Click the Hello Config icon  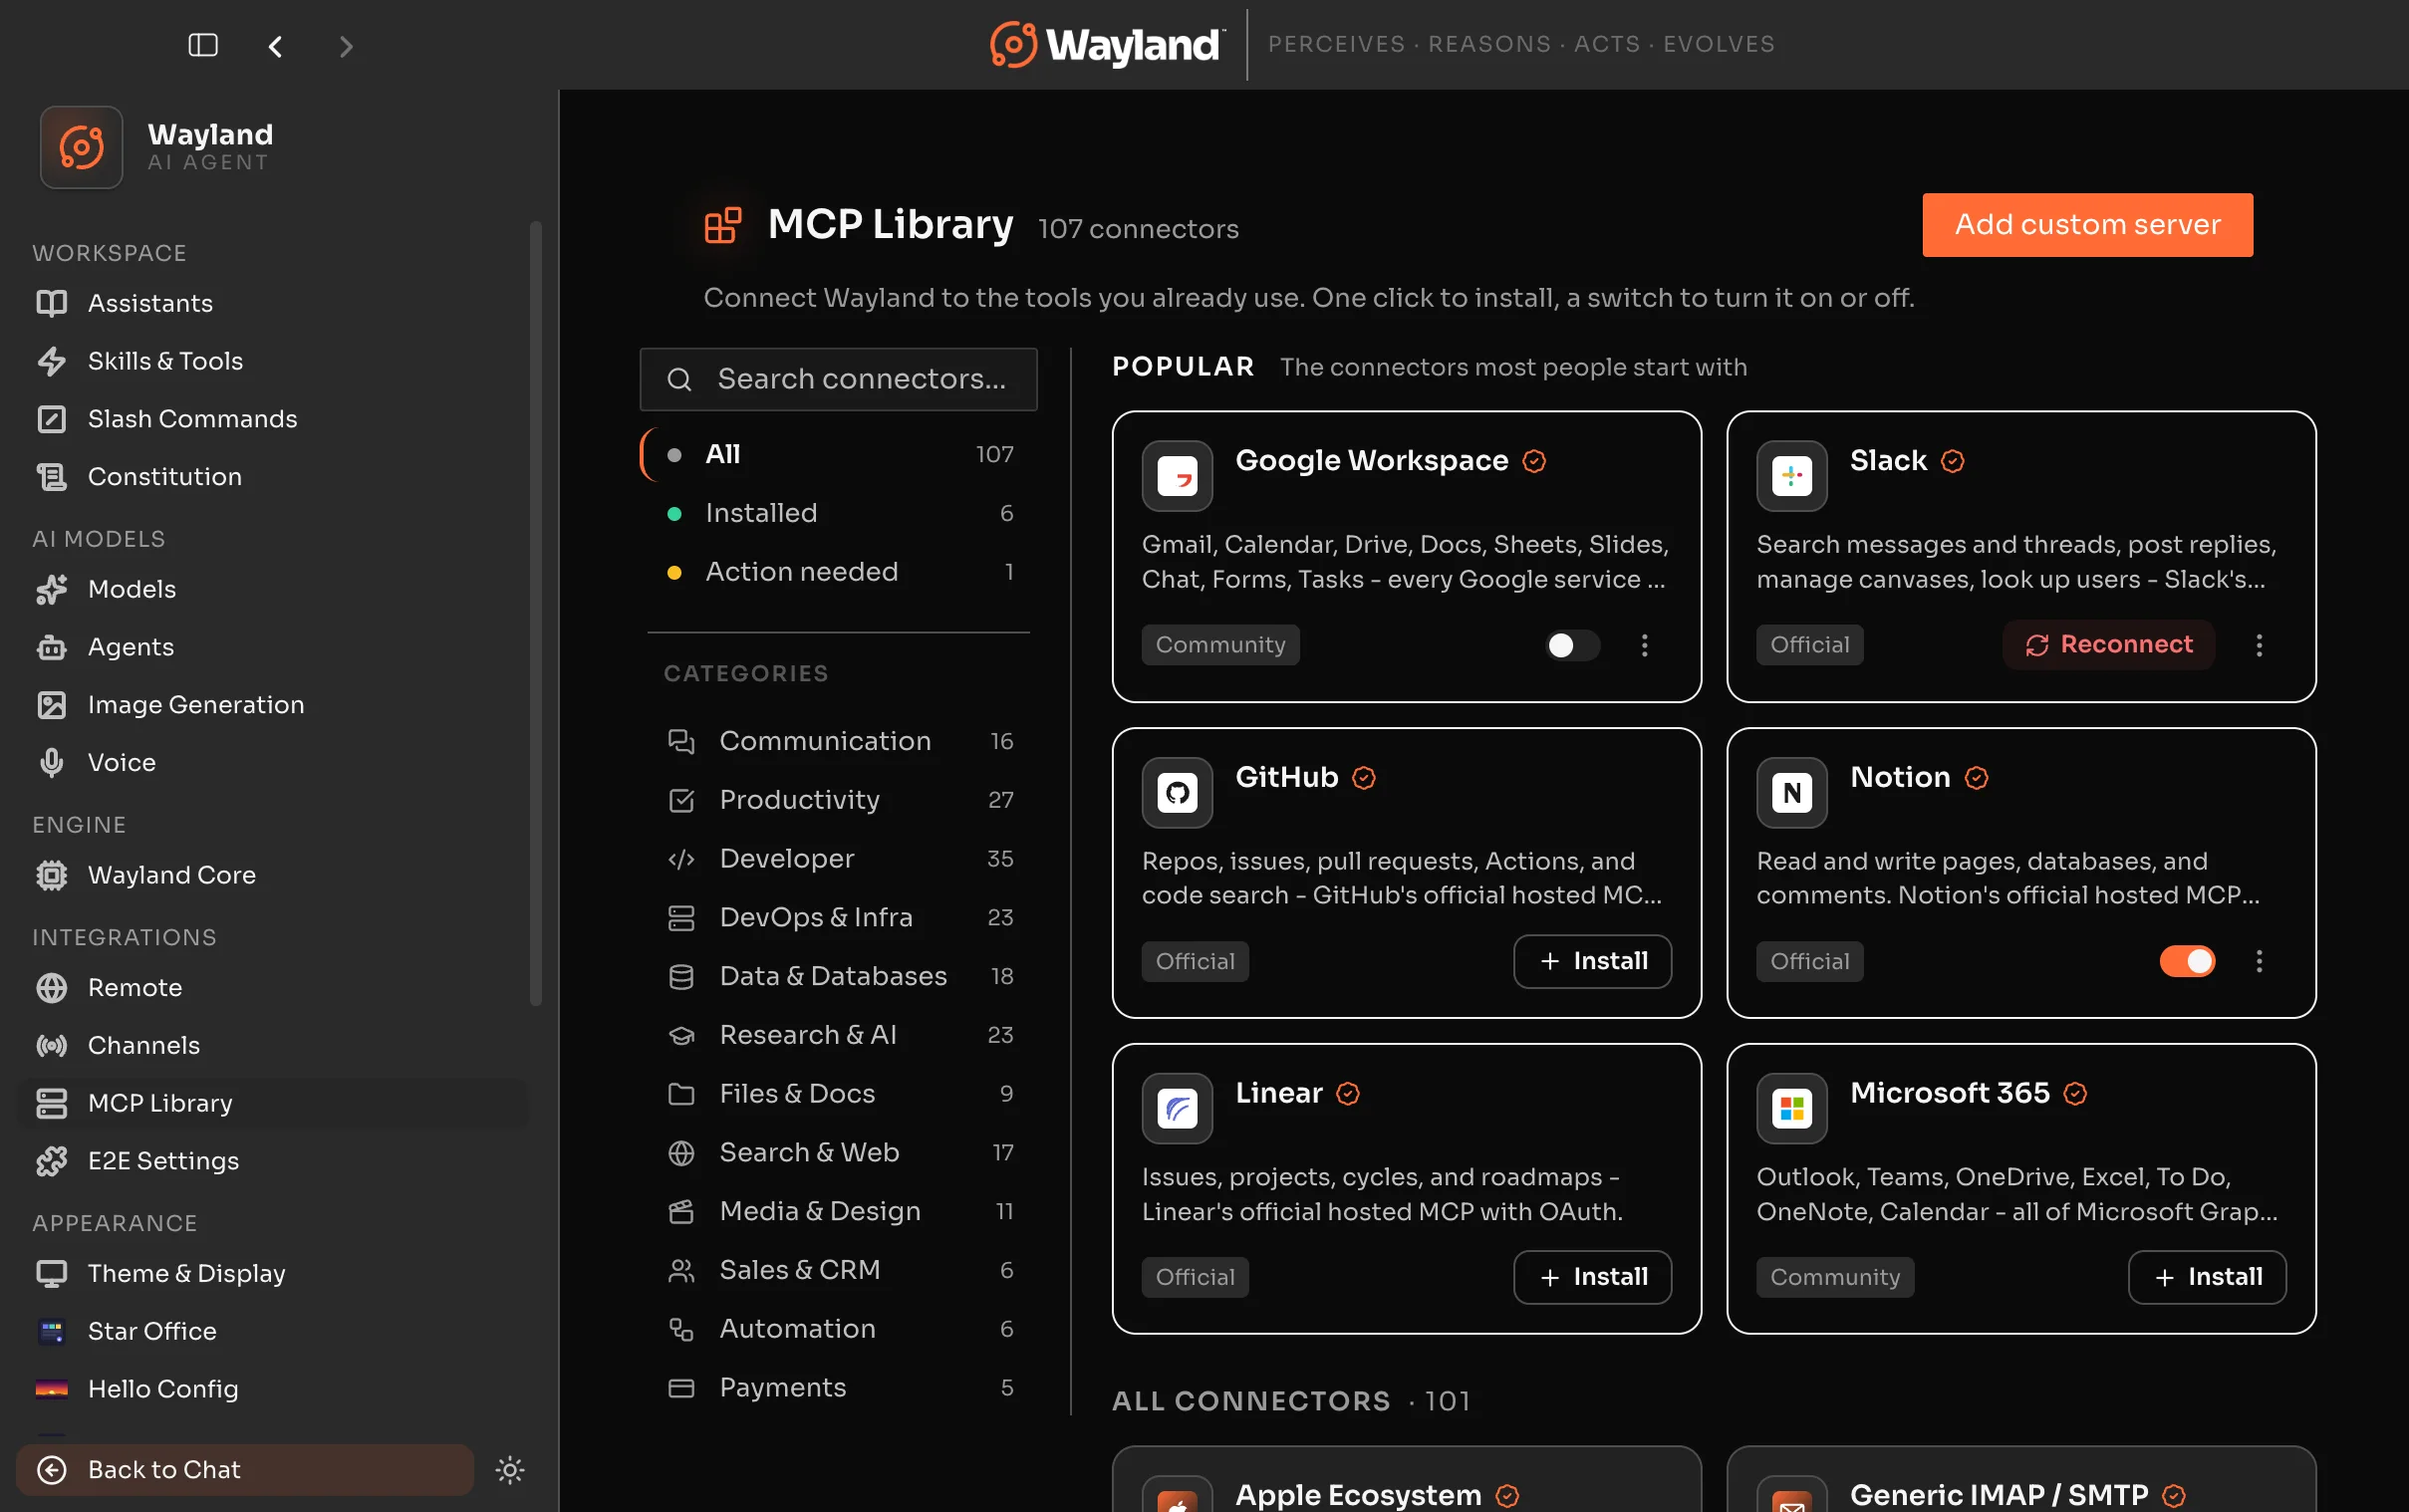(x=51, y=1389)
